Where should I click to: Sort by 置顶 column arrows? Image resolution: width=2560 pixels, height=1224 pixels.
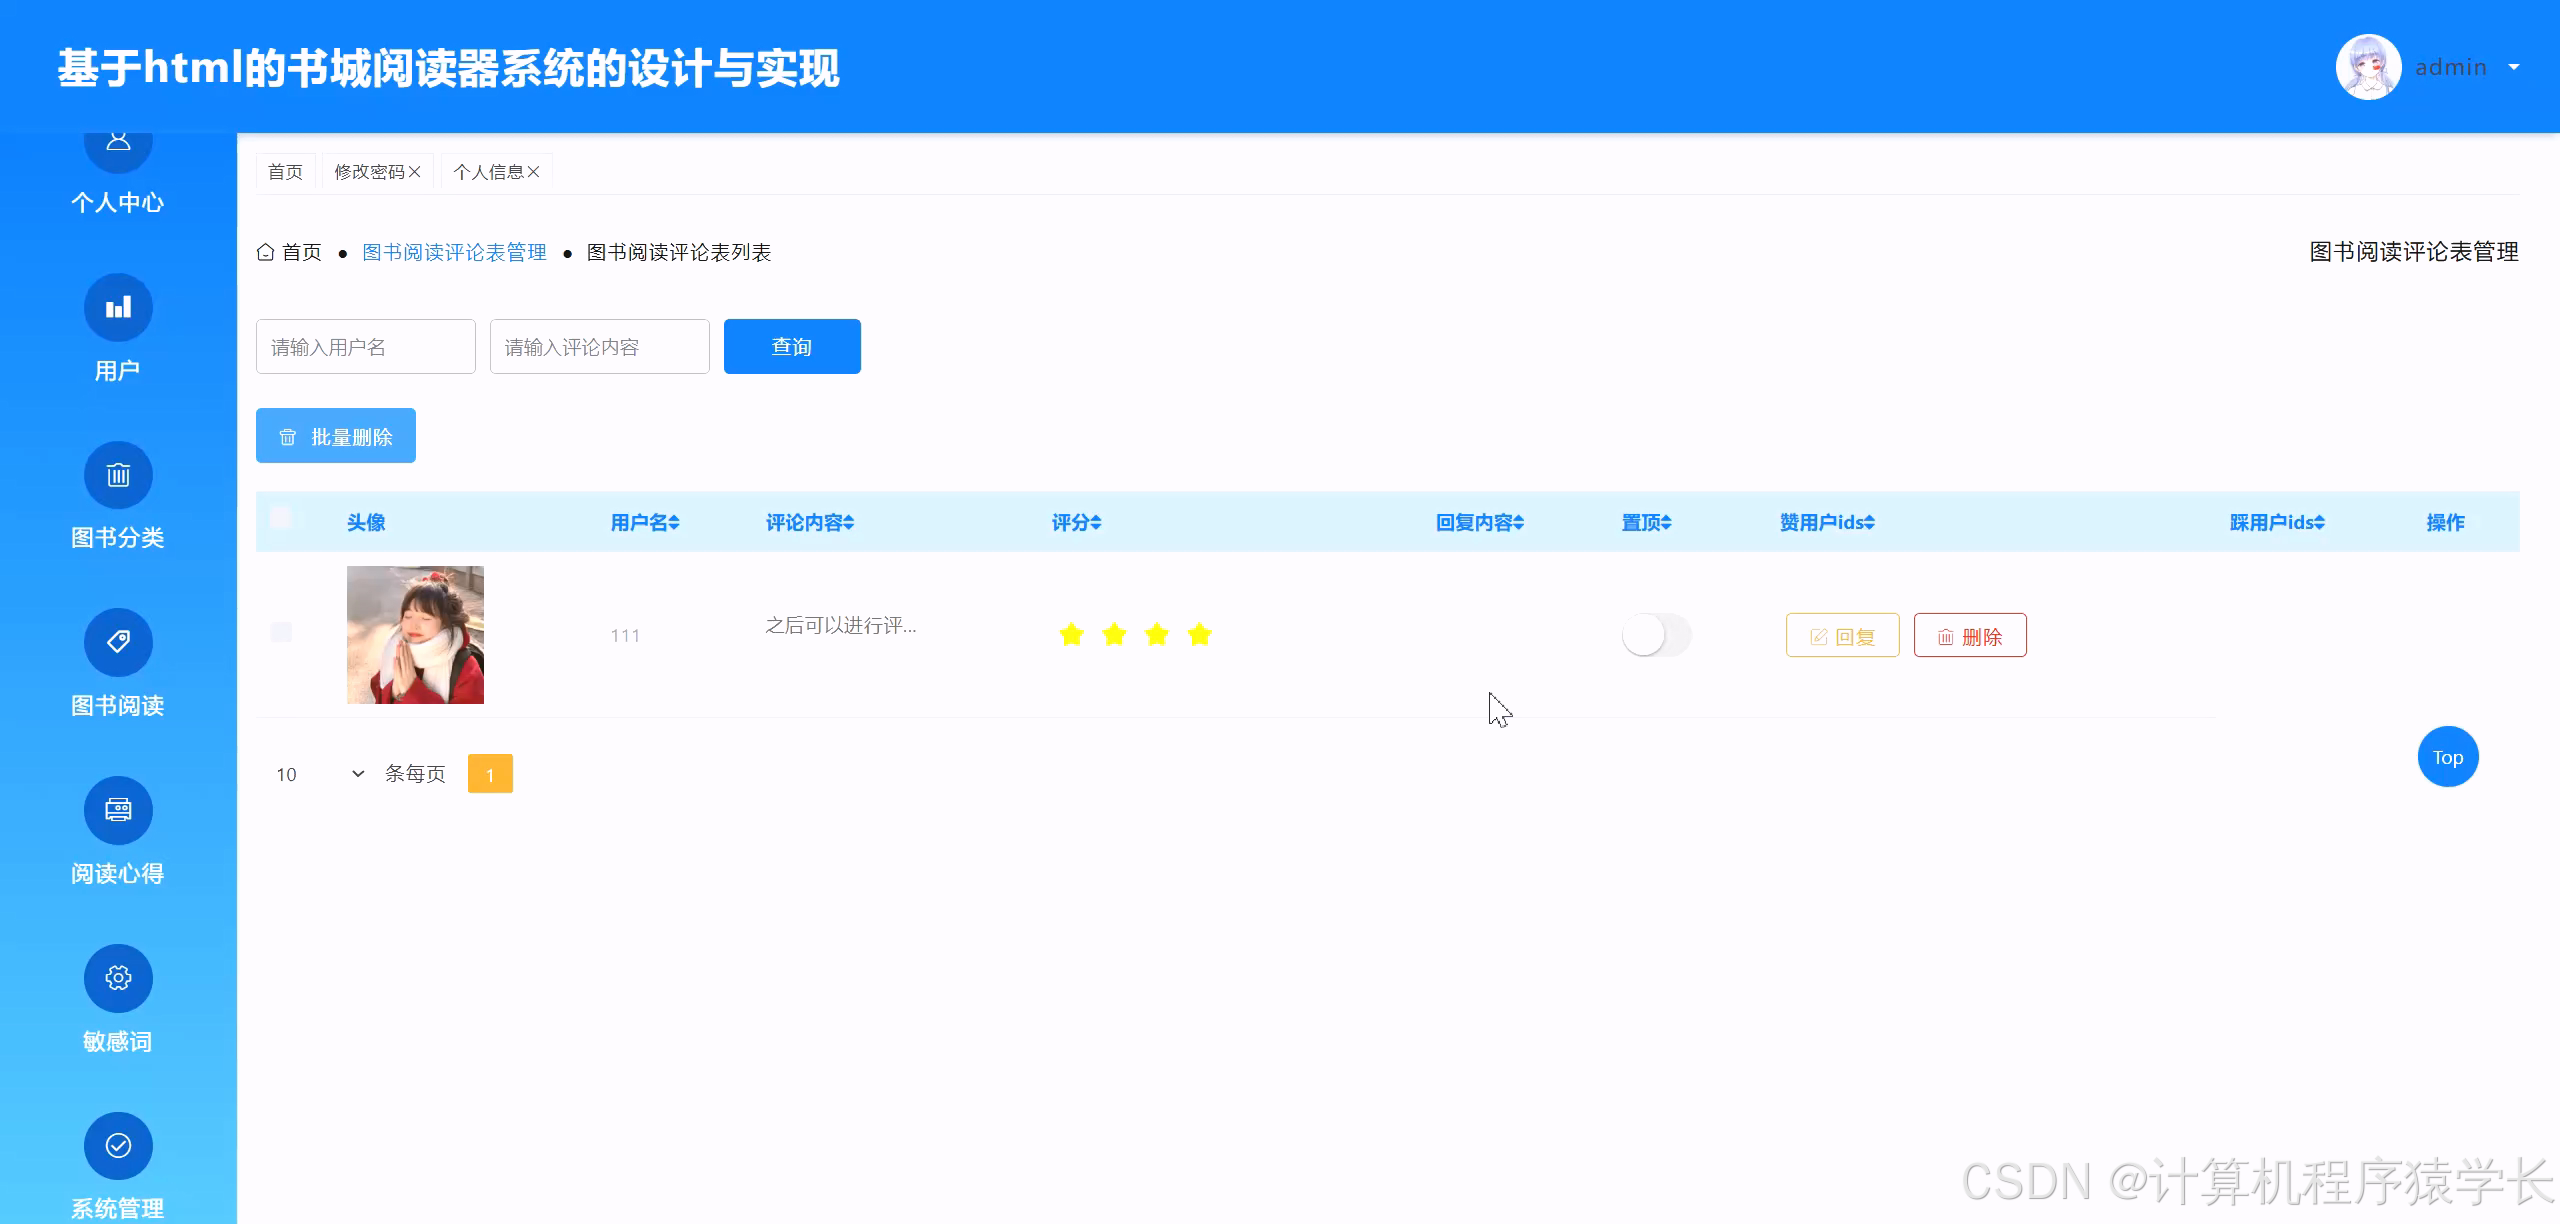(x=1666, y=522)
